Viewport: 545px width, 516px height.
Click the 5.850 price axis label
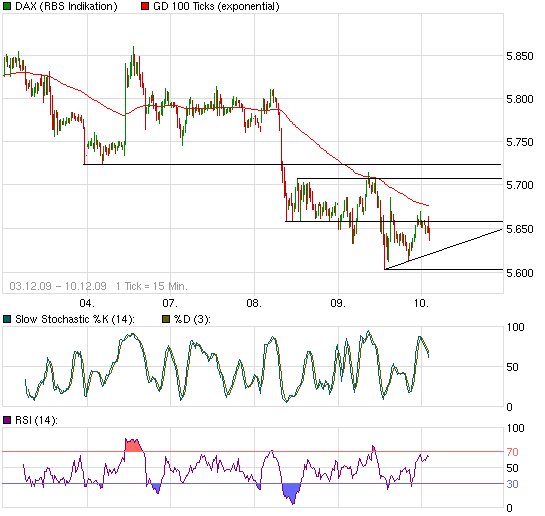520,56
